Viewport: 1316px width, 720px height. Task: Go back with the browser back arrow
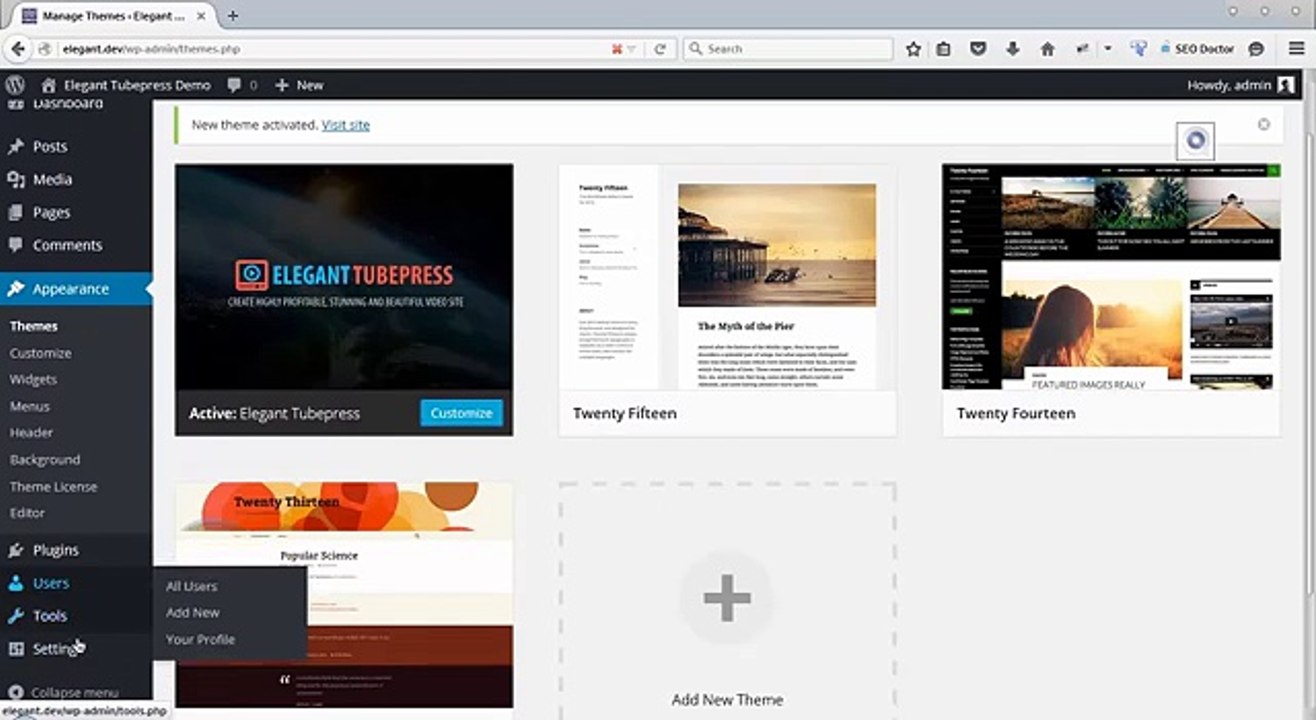17,48
